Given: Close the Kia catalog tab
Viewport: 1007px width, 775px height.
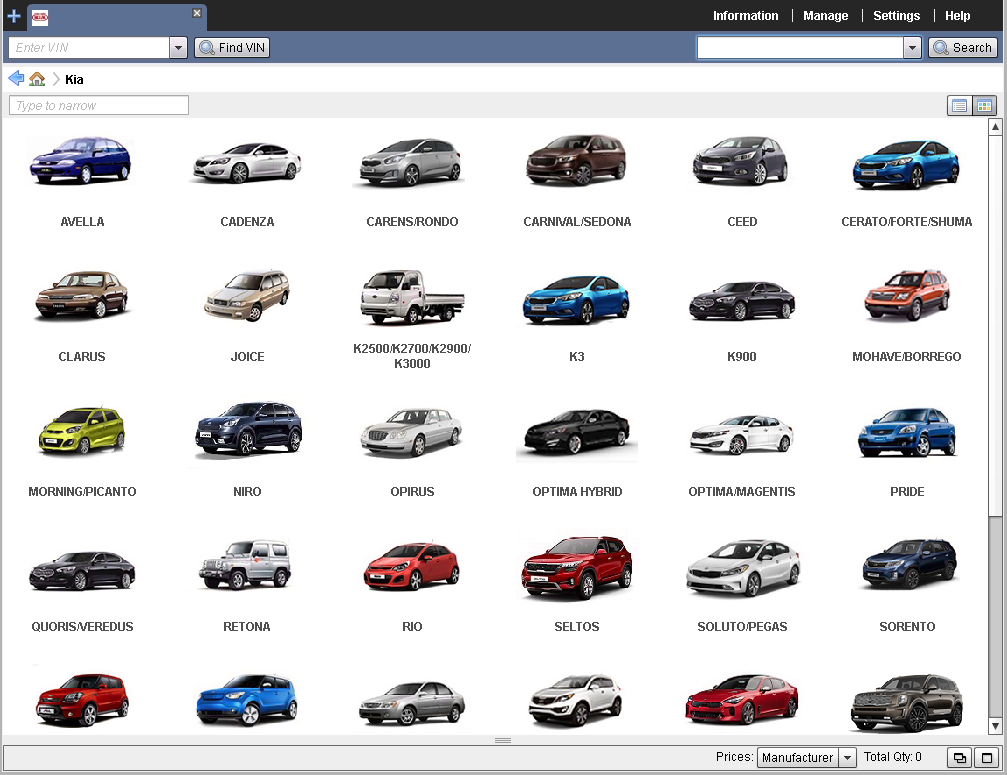Looking at the screenshot, I should pos(197,13).
